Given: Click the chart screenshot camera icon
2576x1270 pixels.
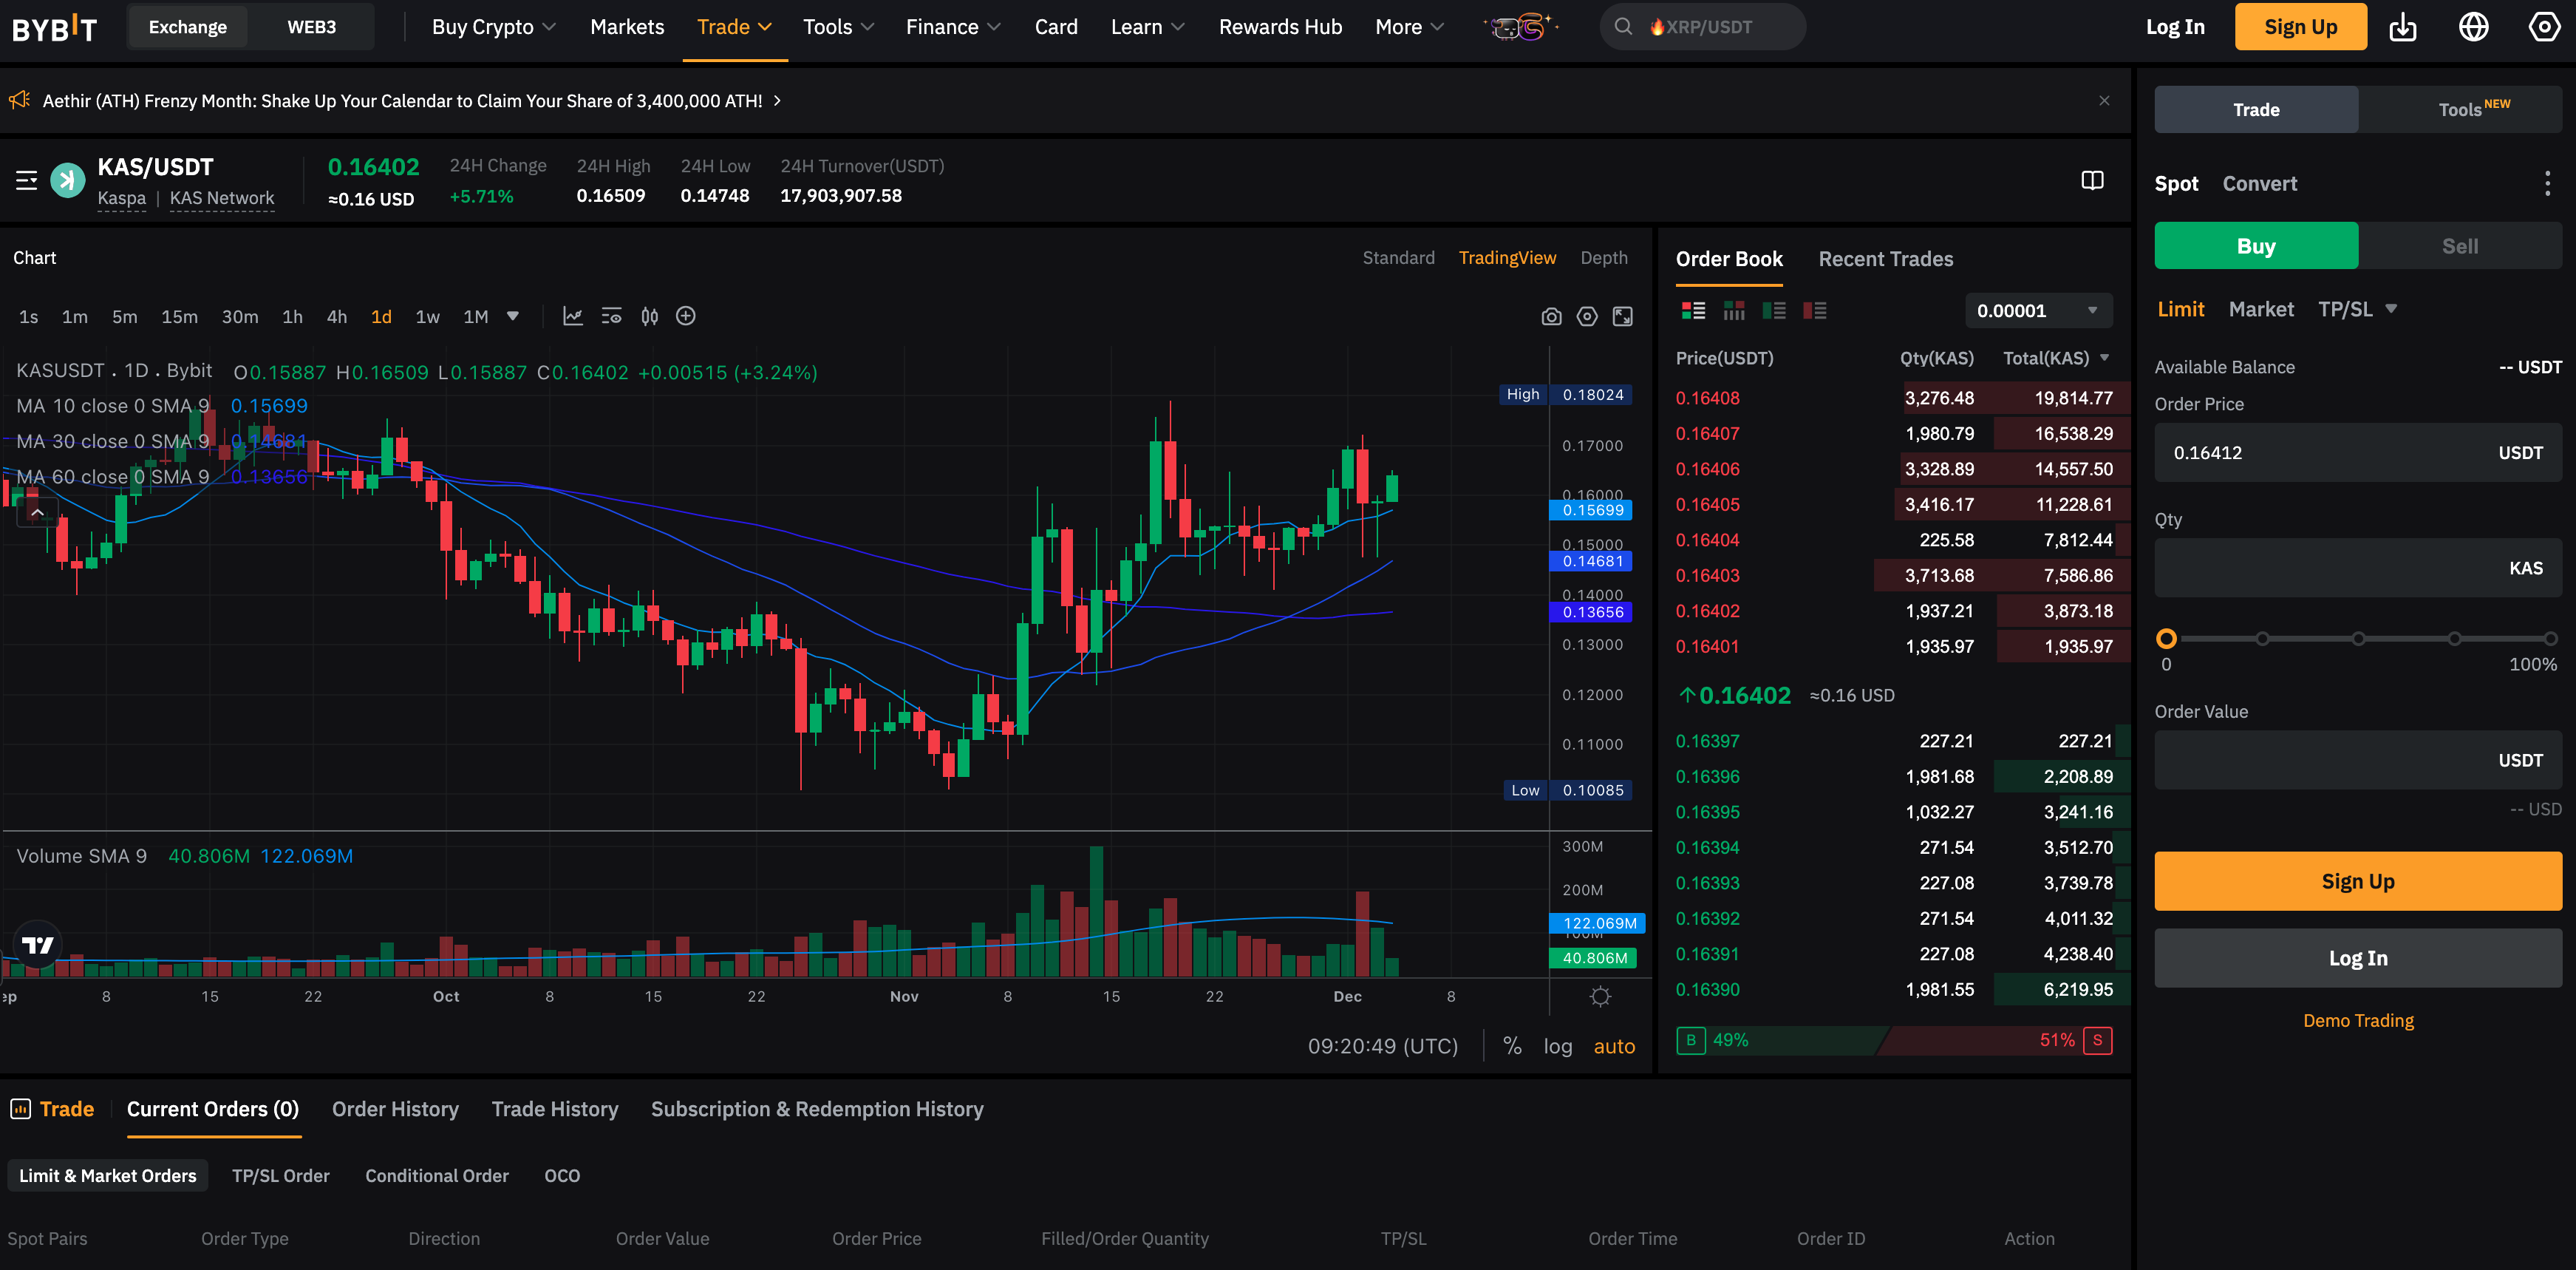Looking at the screenshot, I should (x=1551, y=317).
